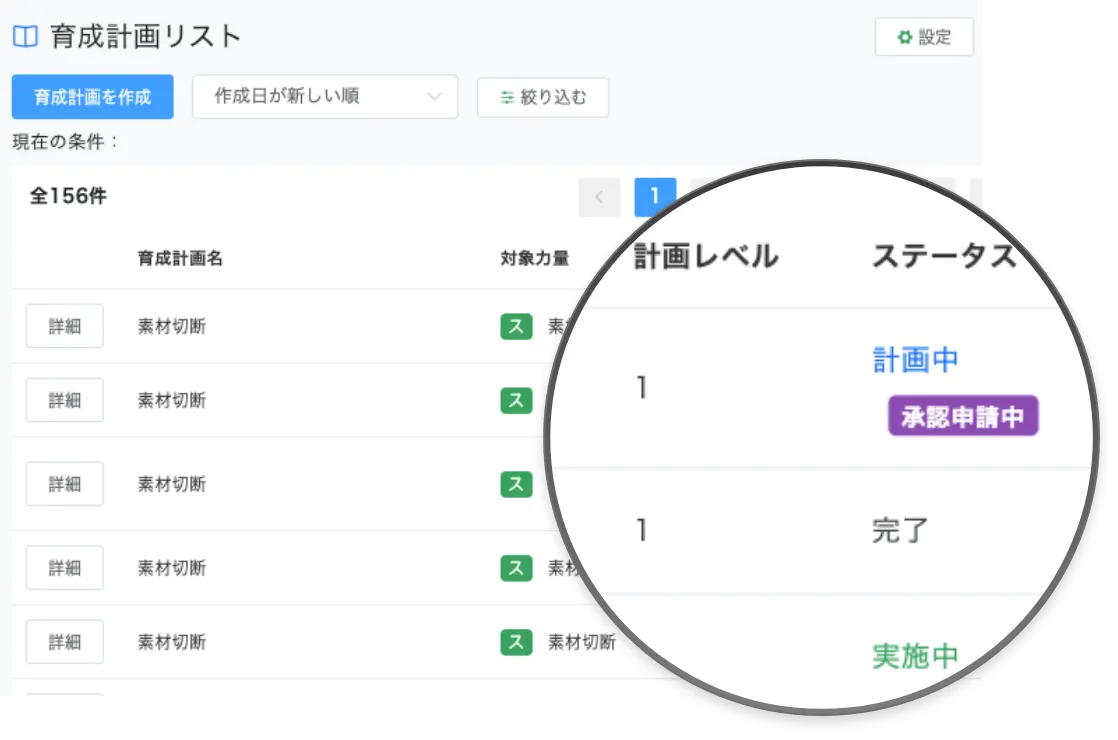
Task: Click the 育成計画名 column header
Action: coord(180,259)
